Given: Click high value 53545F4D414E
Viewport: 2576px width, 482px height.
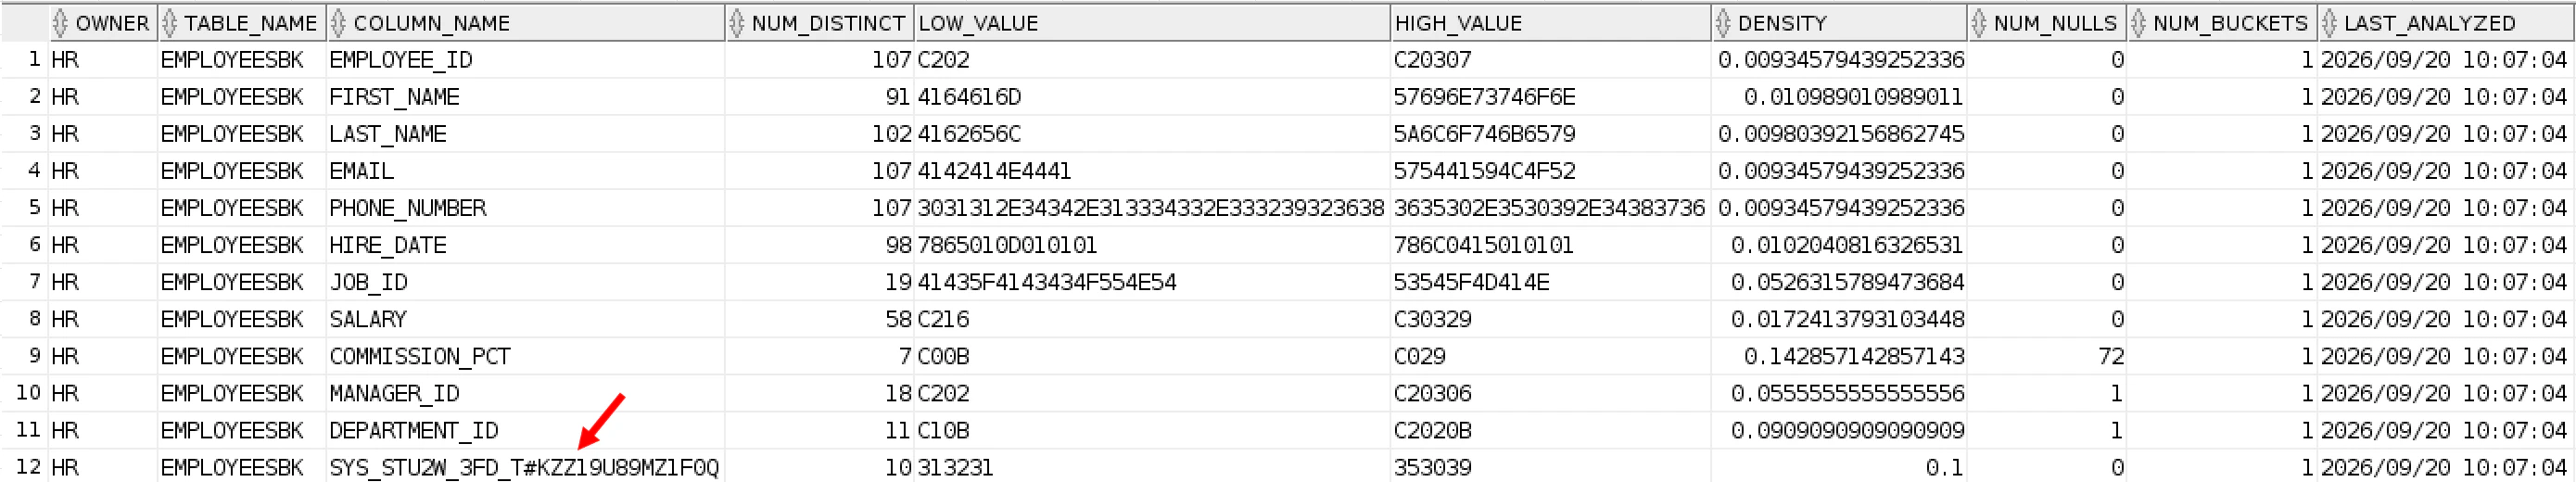Looking at the screenshot, I should pos(1471,282).
